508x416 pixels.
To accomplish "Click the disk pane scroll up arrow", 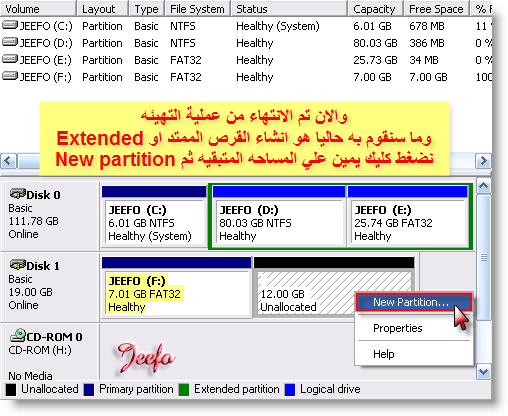I will point(484,186).
